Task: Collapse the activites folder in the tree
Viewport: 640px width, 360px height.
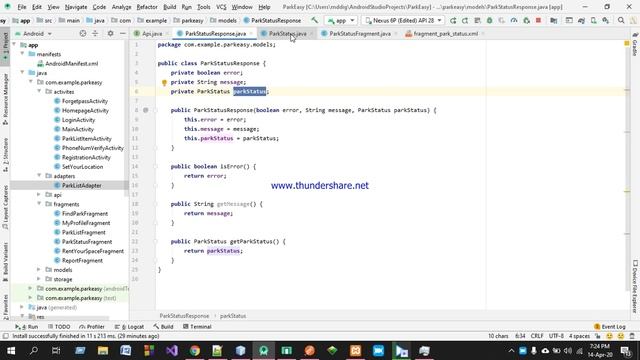Action: click(40, 91)
